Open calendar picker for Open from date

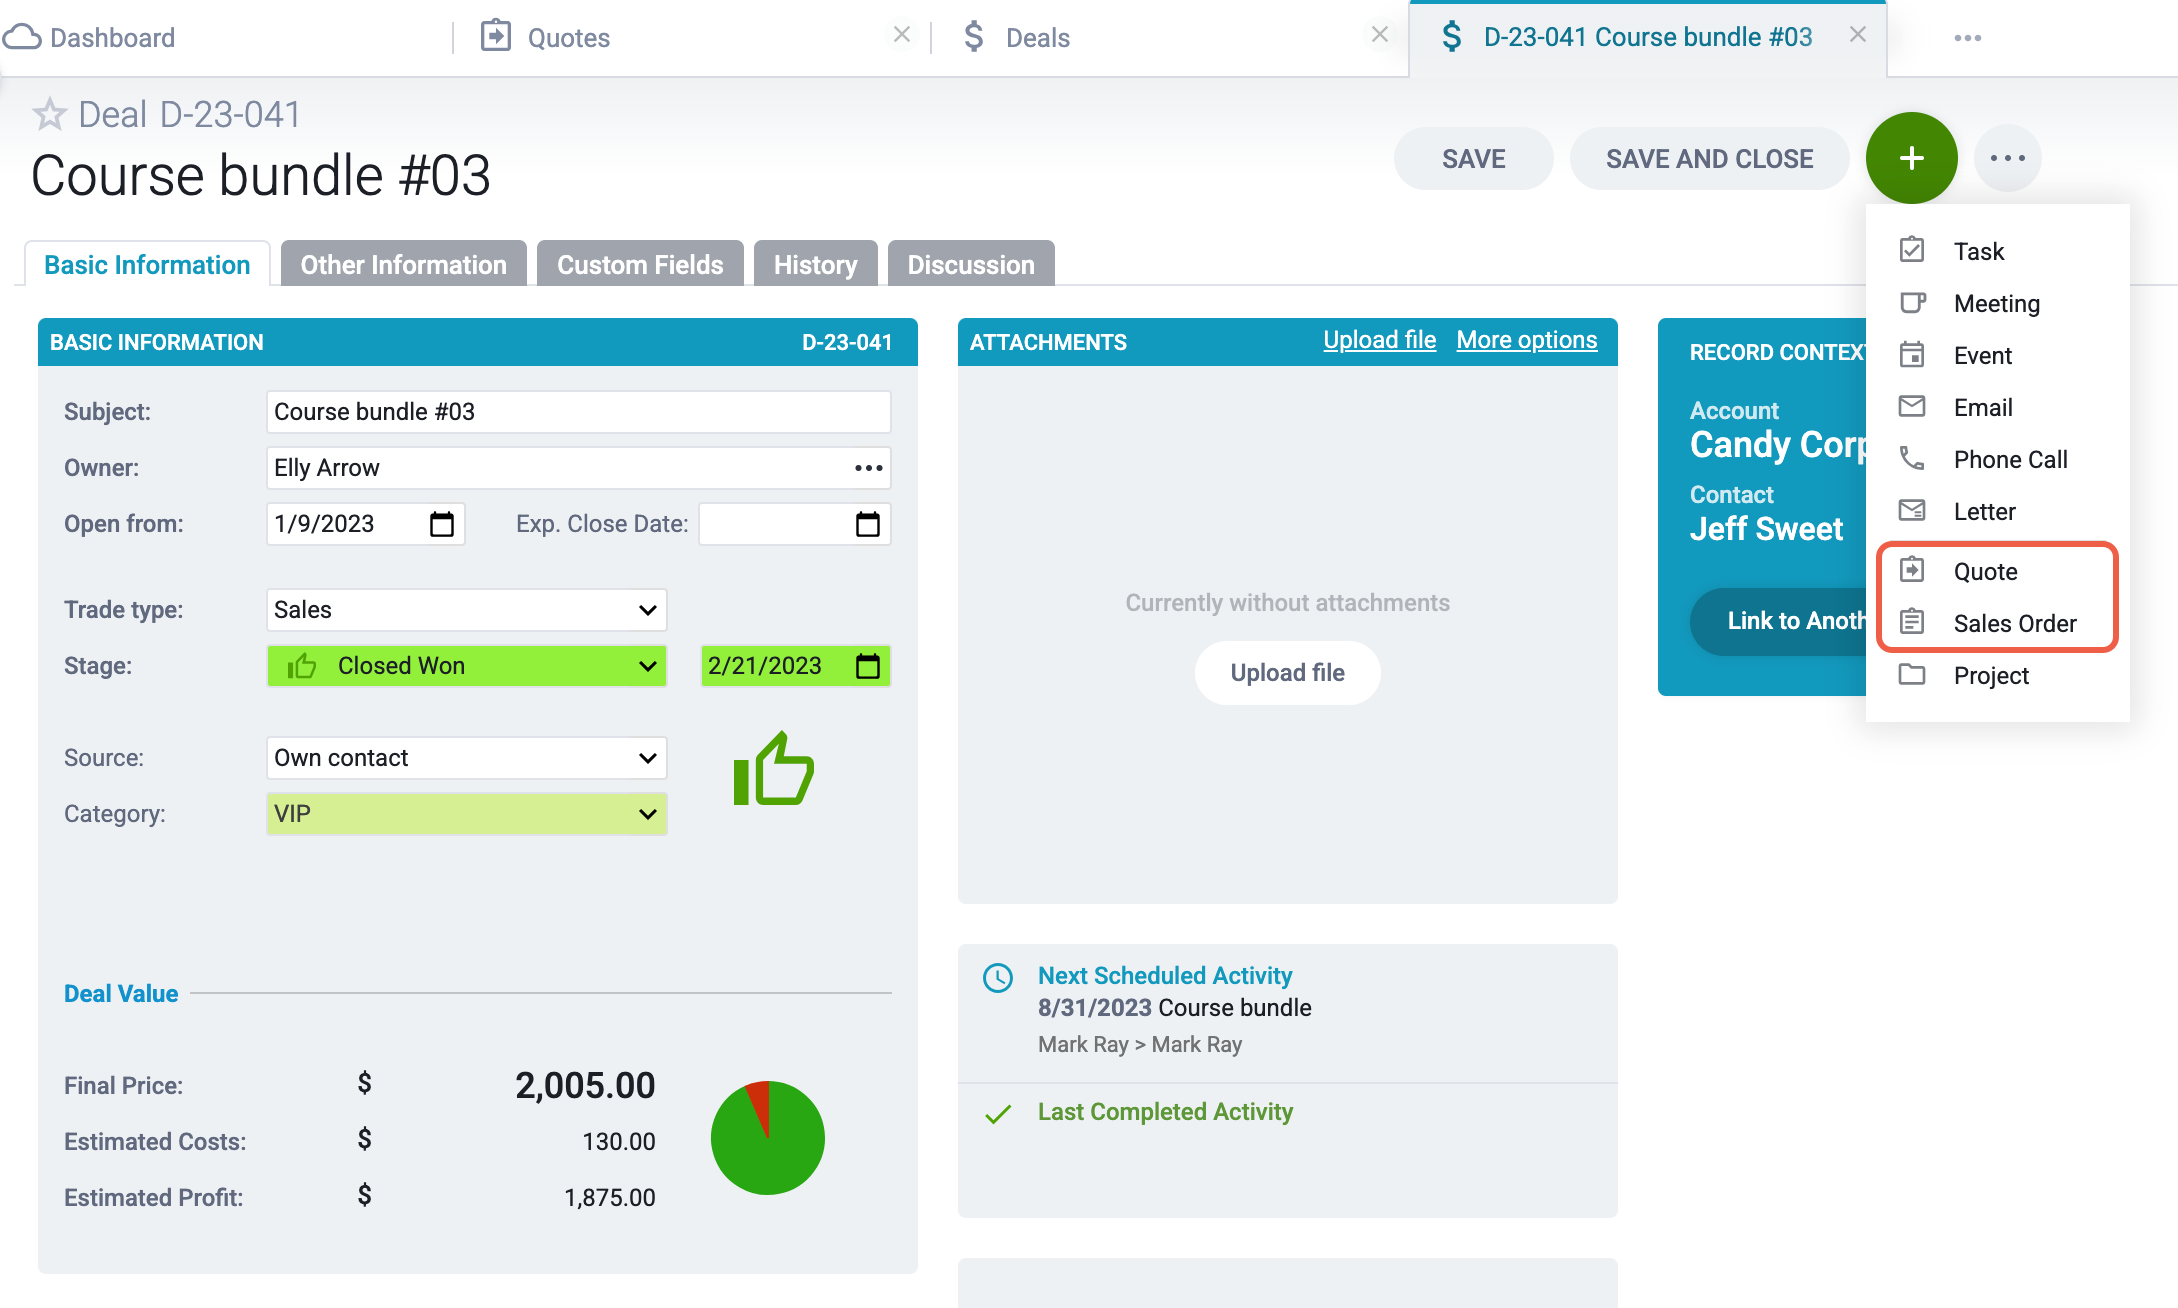(x=441, y=524)
